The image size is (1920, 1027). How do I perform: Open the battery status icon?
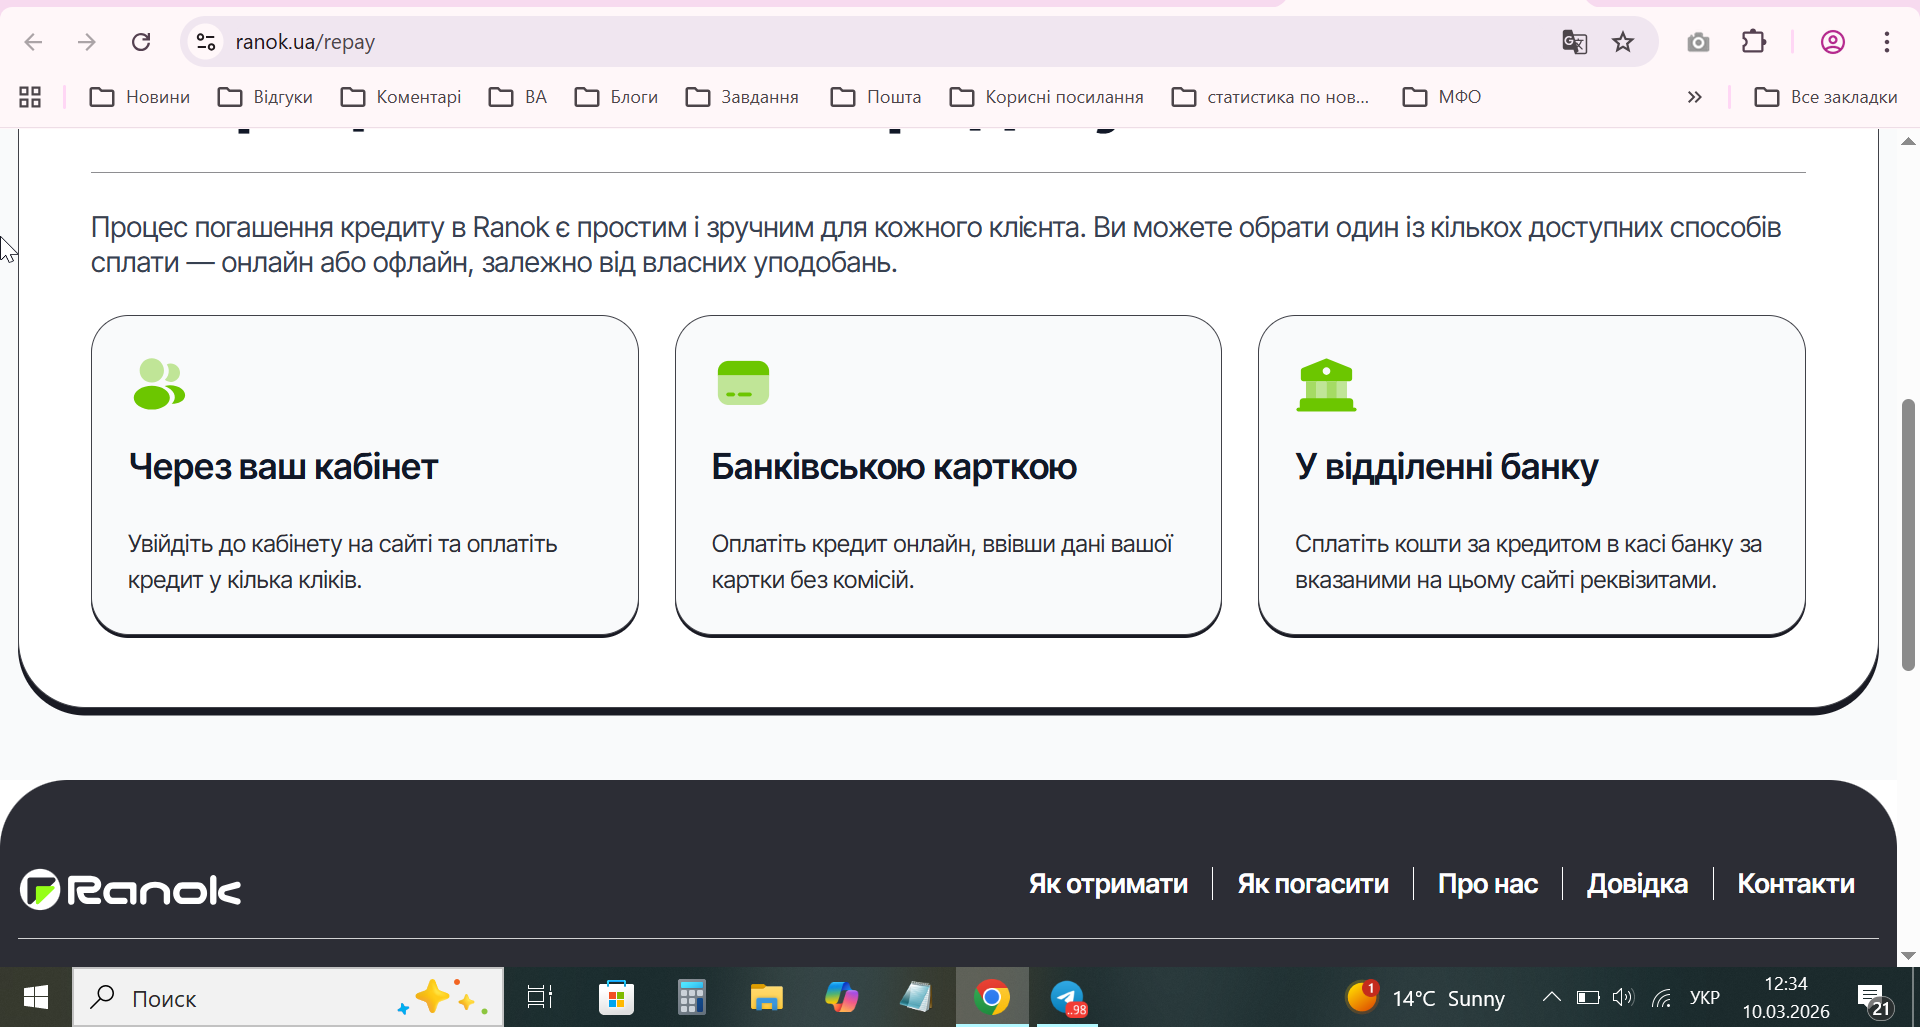click(1588, 997)
